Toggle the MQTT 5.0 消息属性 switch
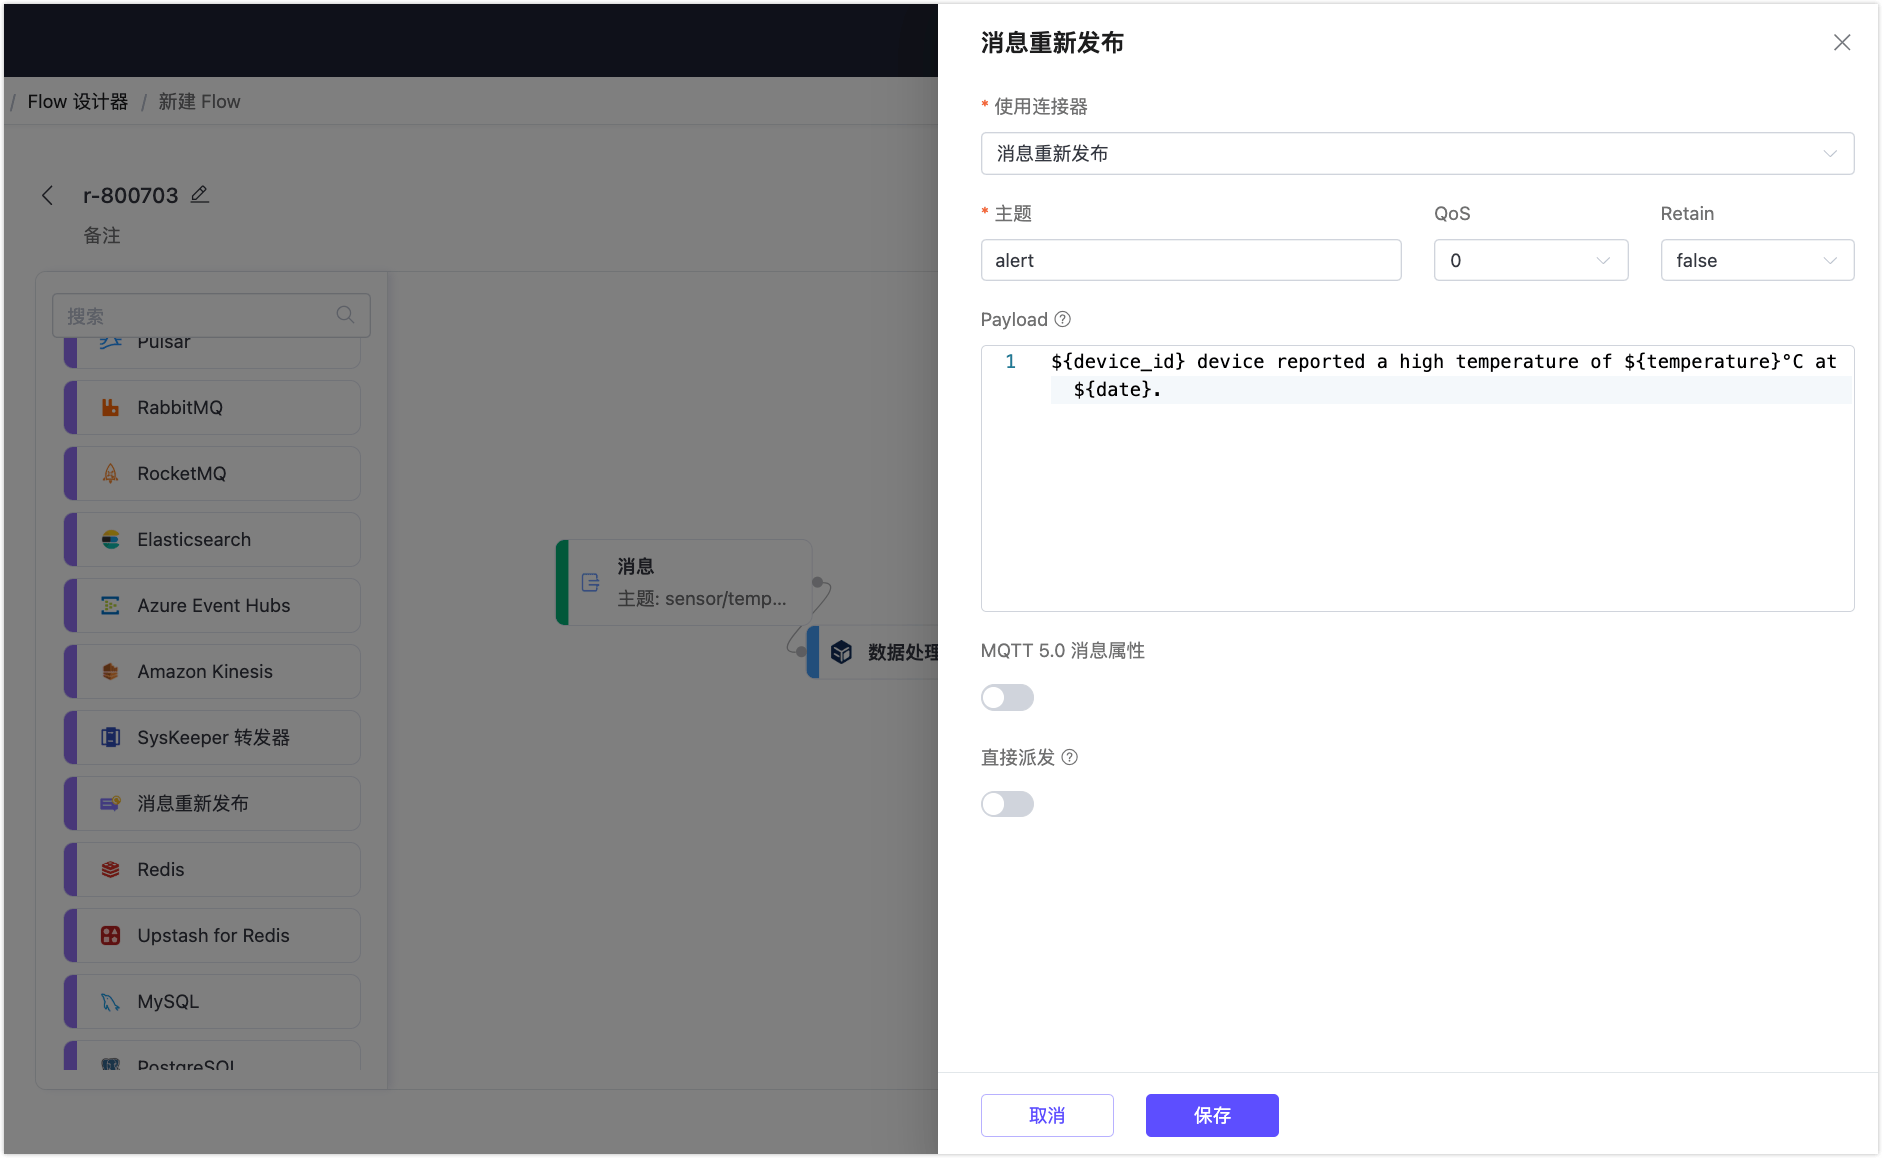The height and width of the screenshot is (1158, 1882). [1007, 697]
